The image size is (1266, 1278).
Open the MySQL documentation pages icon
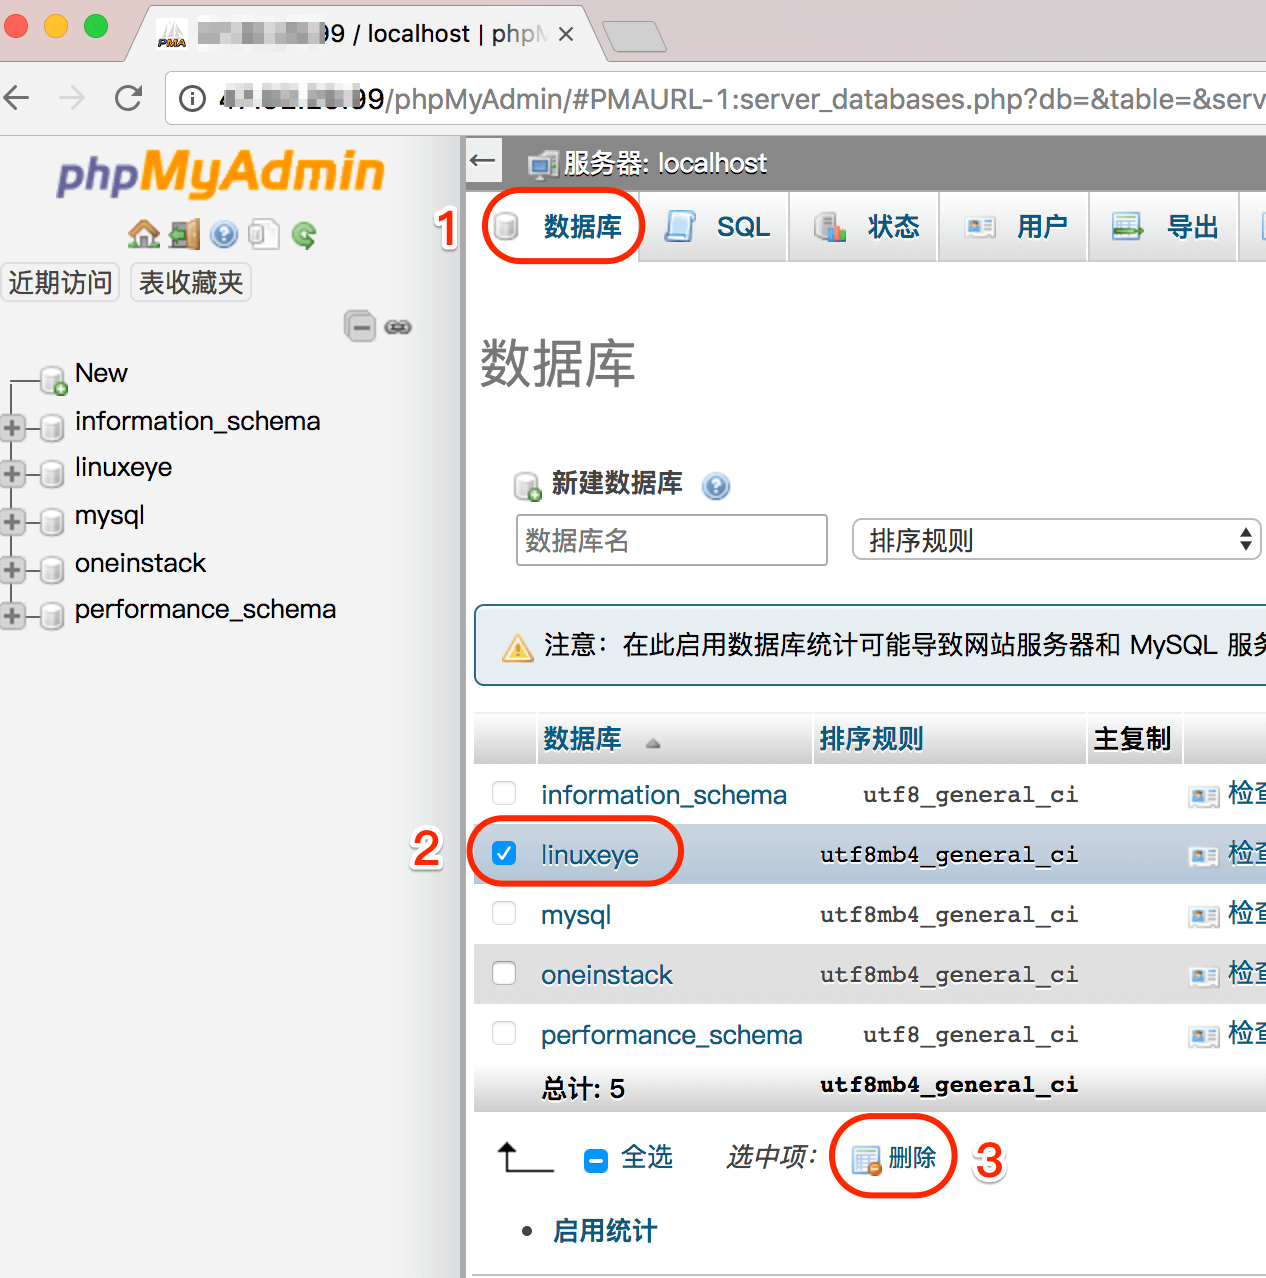(x=264, y=235)
